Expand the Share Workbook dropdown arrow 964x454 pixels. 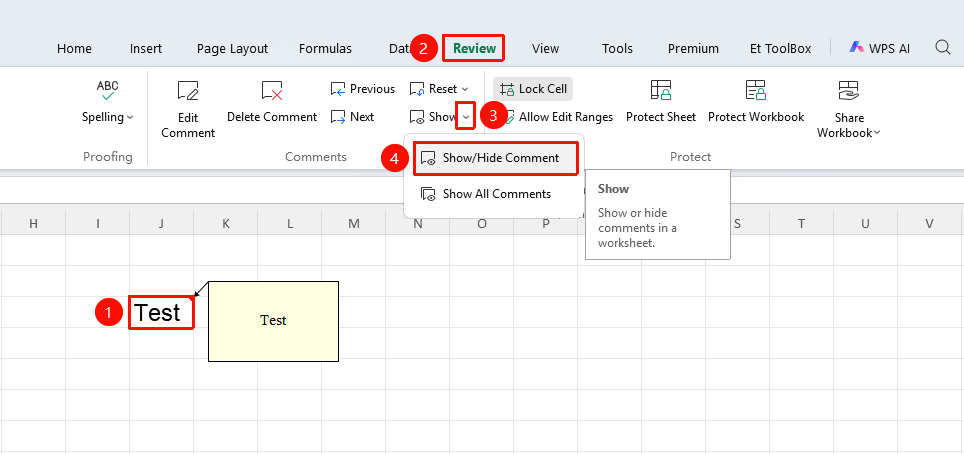tap(877, 133)
